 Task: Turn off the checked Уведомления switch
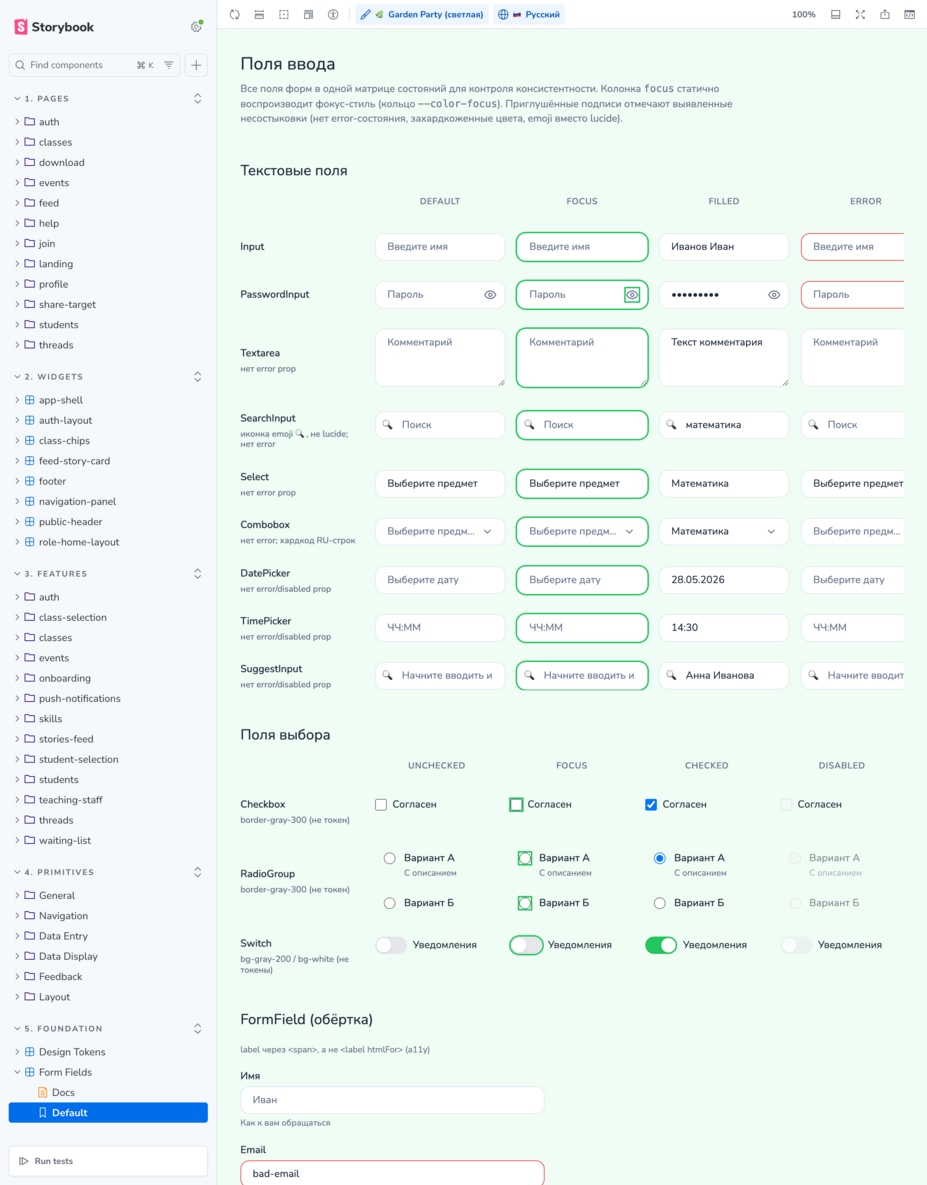coord(661,945)
